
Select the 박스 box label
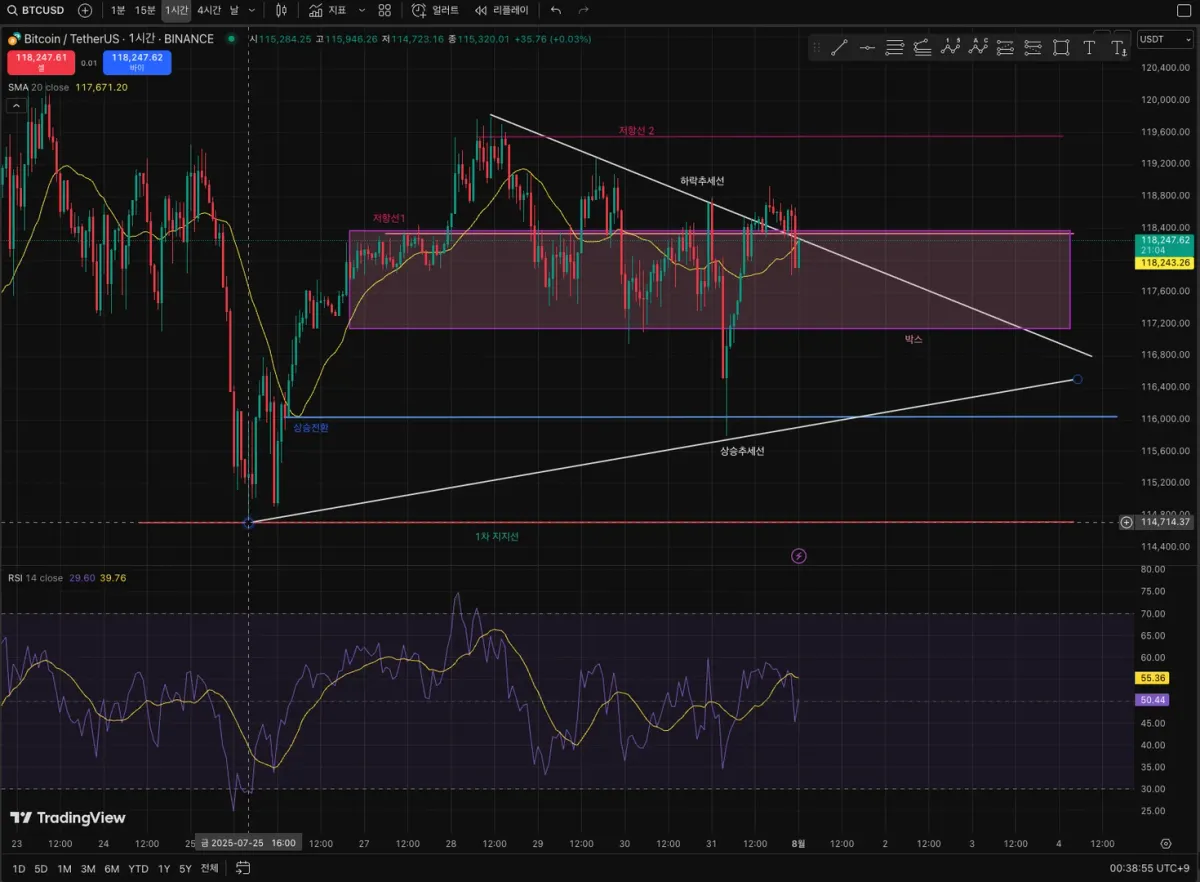click(x=914, y=339)
